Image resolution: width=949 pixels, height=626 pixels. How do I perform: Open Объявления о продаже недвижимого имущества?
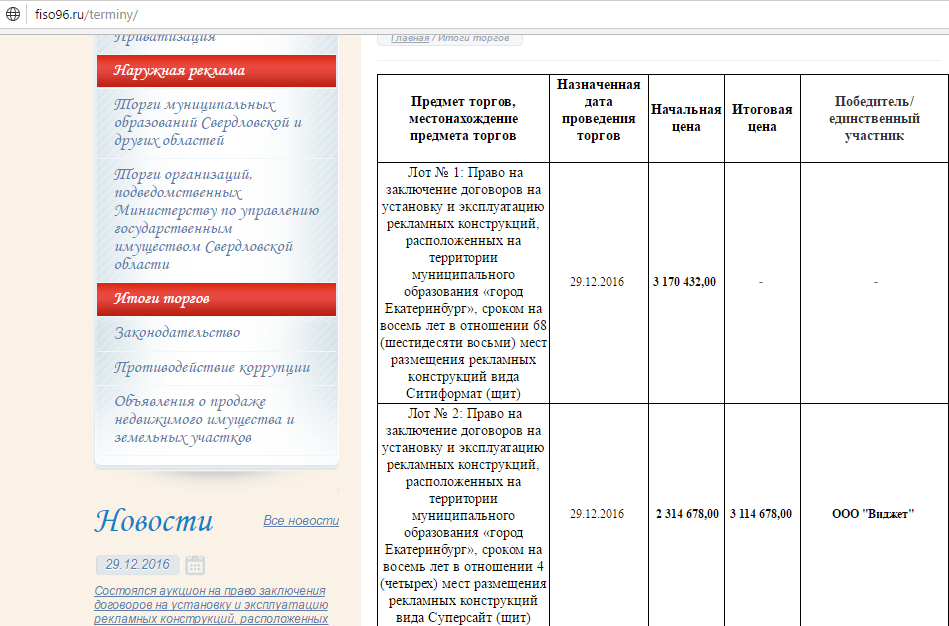pyautogui.click(x=216, y=420)
